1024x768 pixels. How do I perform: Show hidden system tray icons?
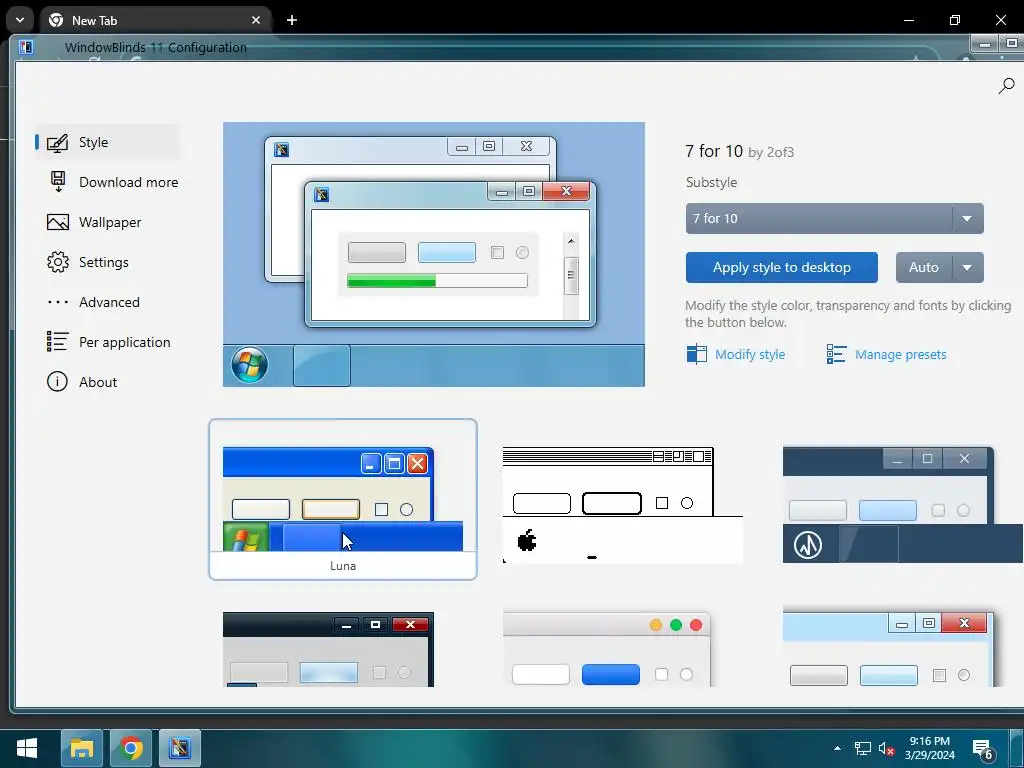(838, 748)
